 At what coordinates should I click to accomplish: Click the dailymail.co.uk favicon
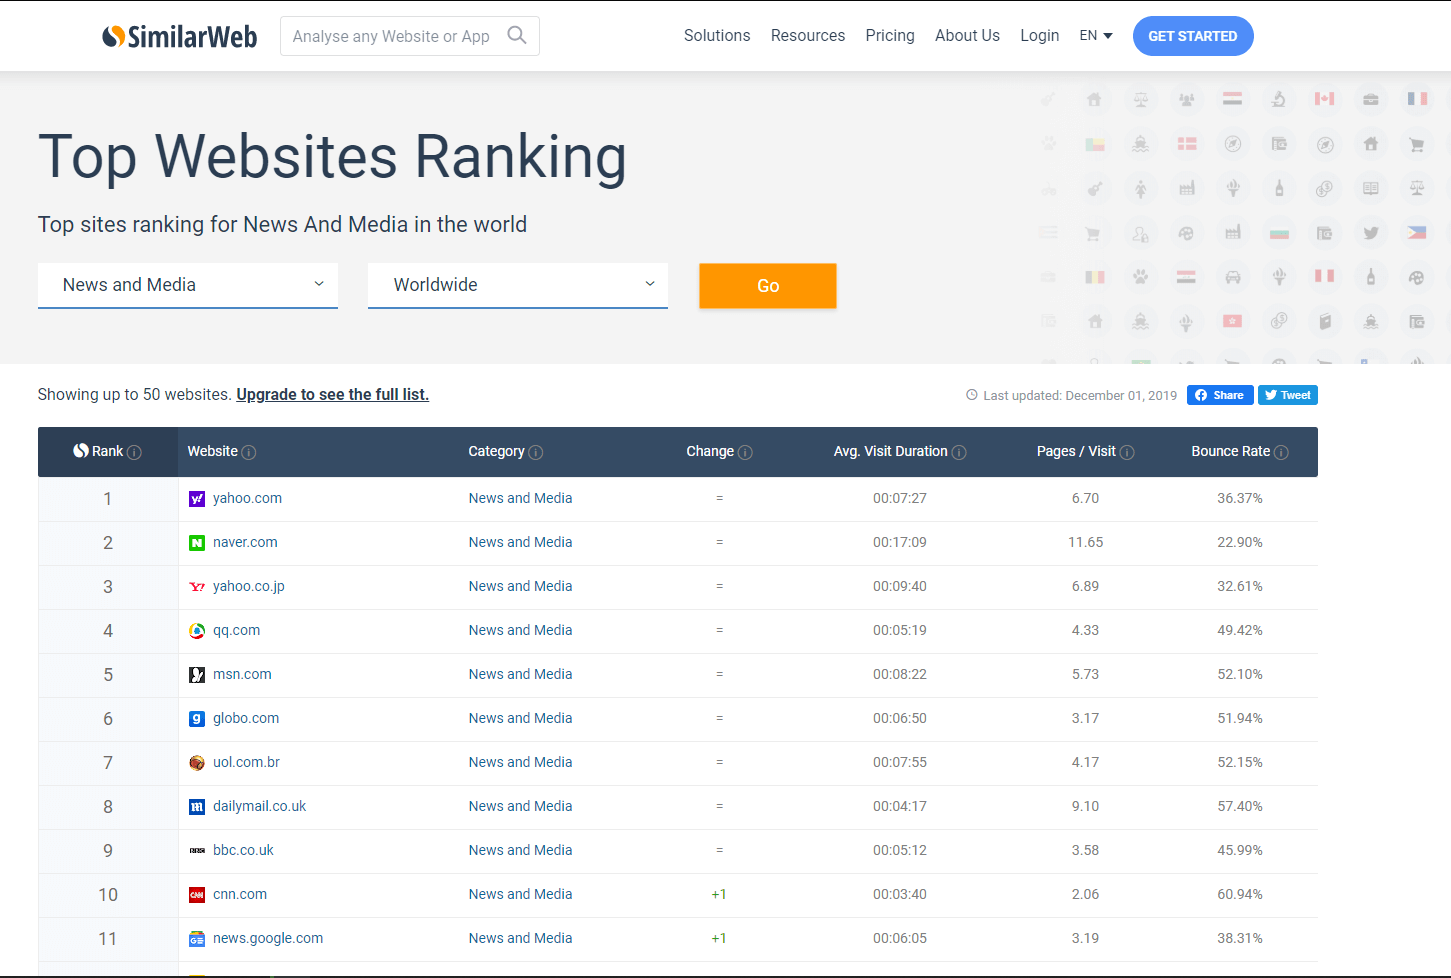pos(197,807)
